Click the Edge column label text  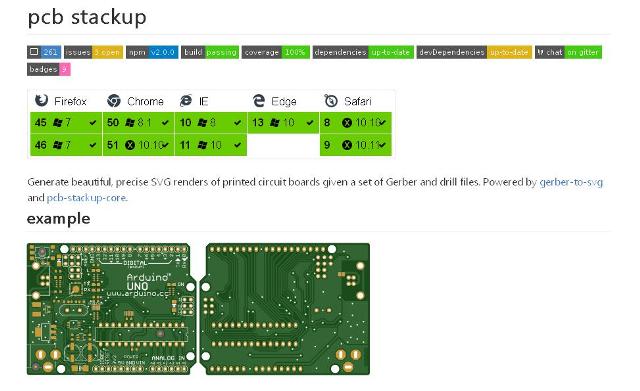coord(284,101)
